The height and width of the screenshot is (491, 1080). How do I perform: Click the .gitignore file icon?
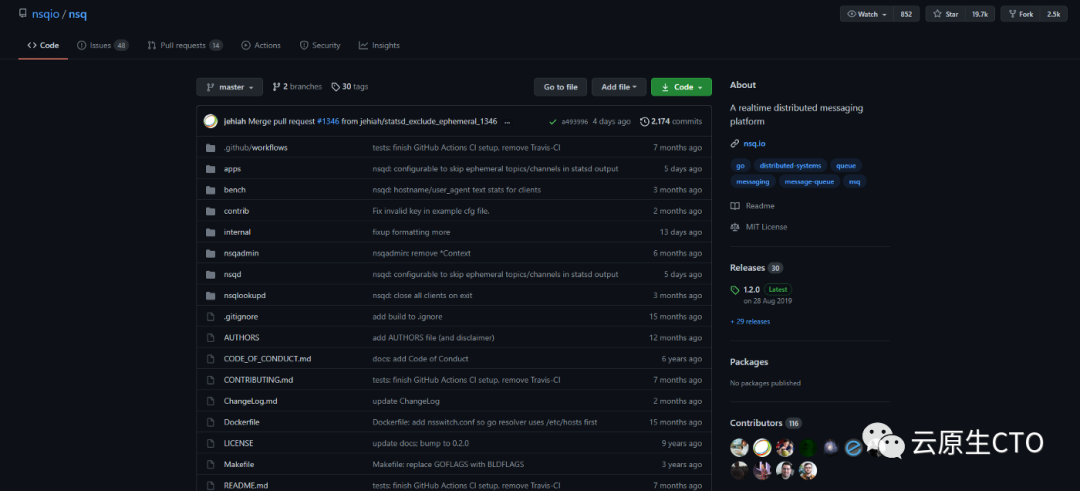[x=211, y=317]
